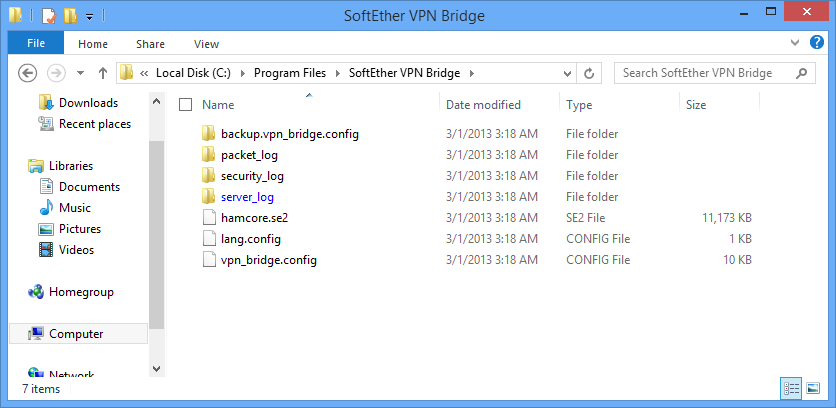Navigate to Local Disk (C:) breadcrumb
Viewport: 836px width, 408px height.
coord(193,73)
